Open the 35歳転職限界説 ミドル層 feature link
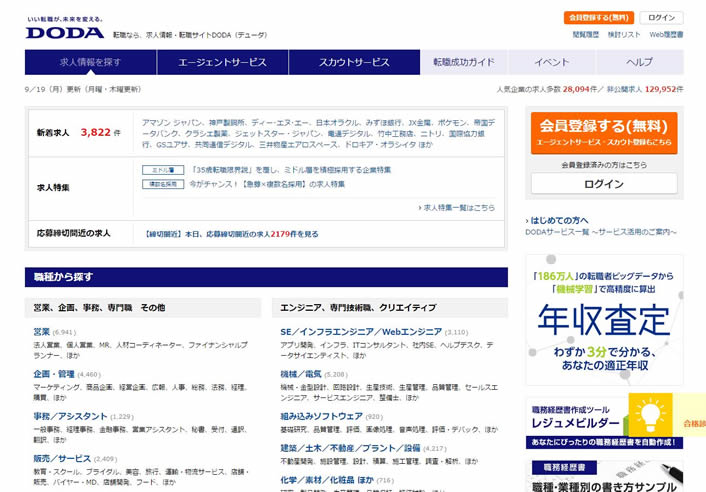The width and height of the screenshot is (706, 492). tap(290, 170)
